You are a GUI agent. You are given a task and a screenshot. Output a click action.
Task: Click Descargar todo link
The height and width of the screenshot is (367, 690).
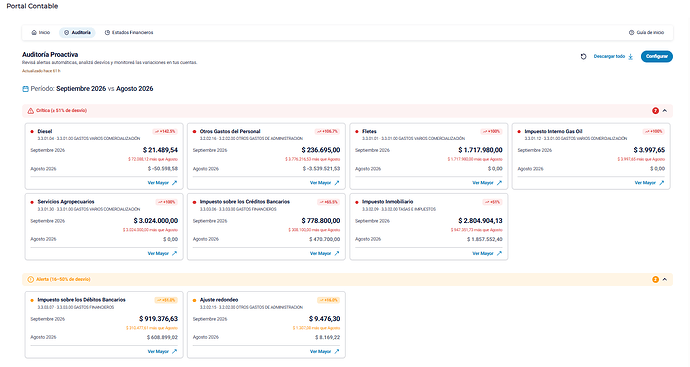[x=613, y=56]
